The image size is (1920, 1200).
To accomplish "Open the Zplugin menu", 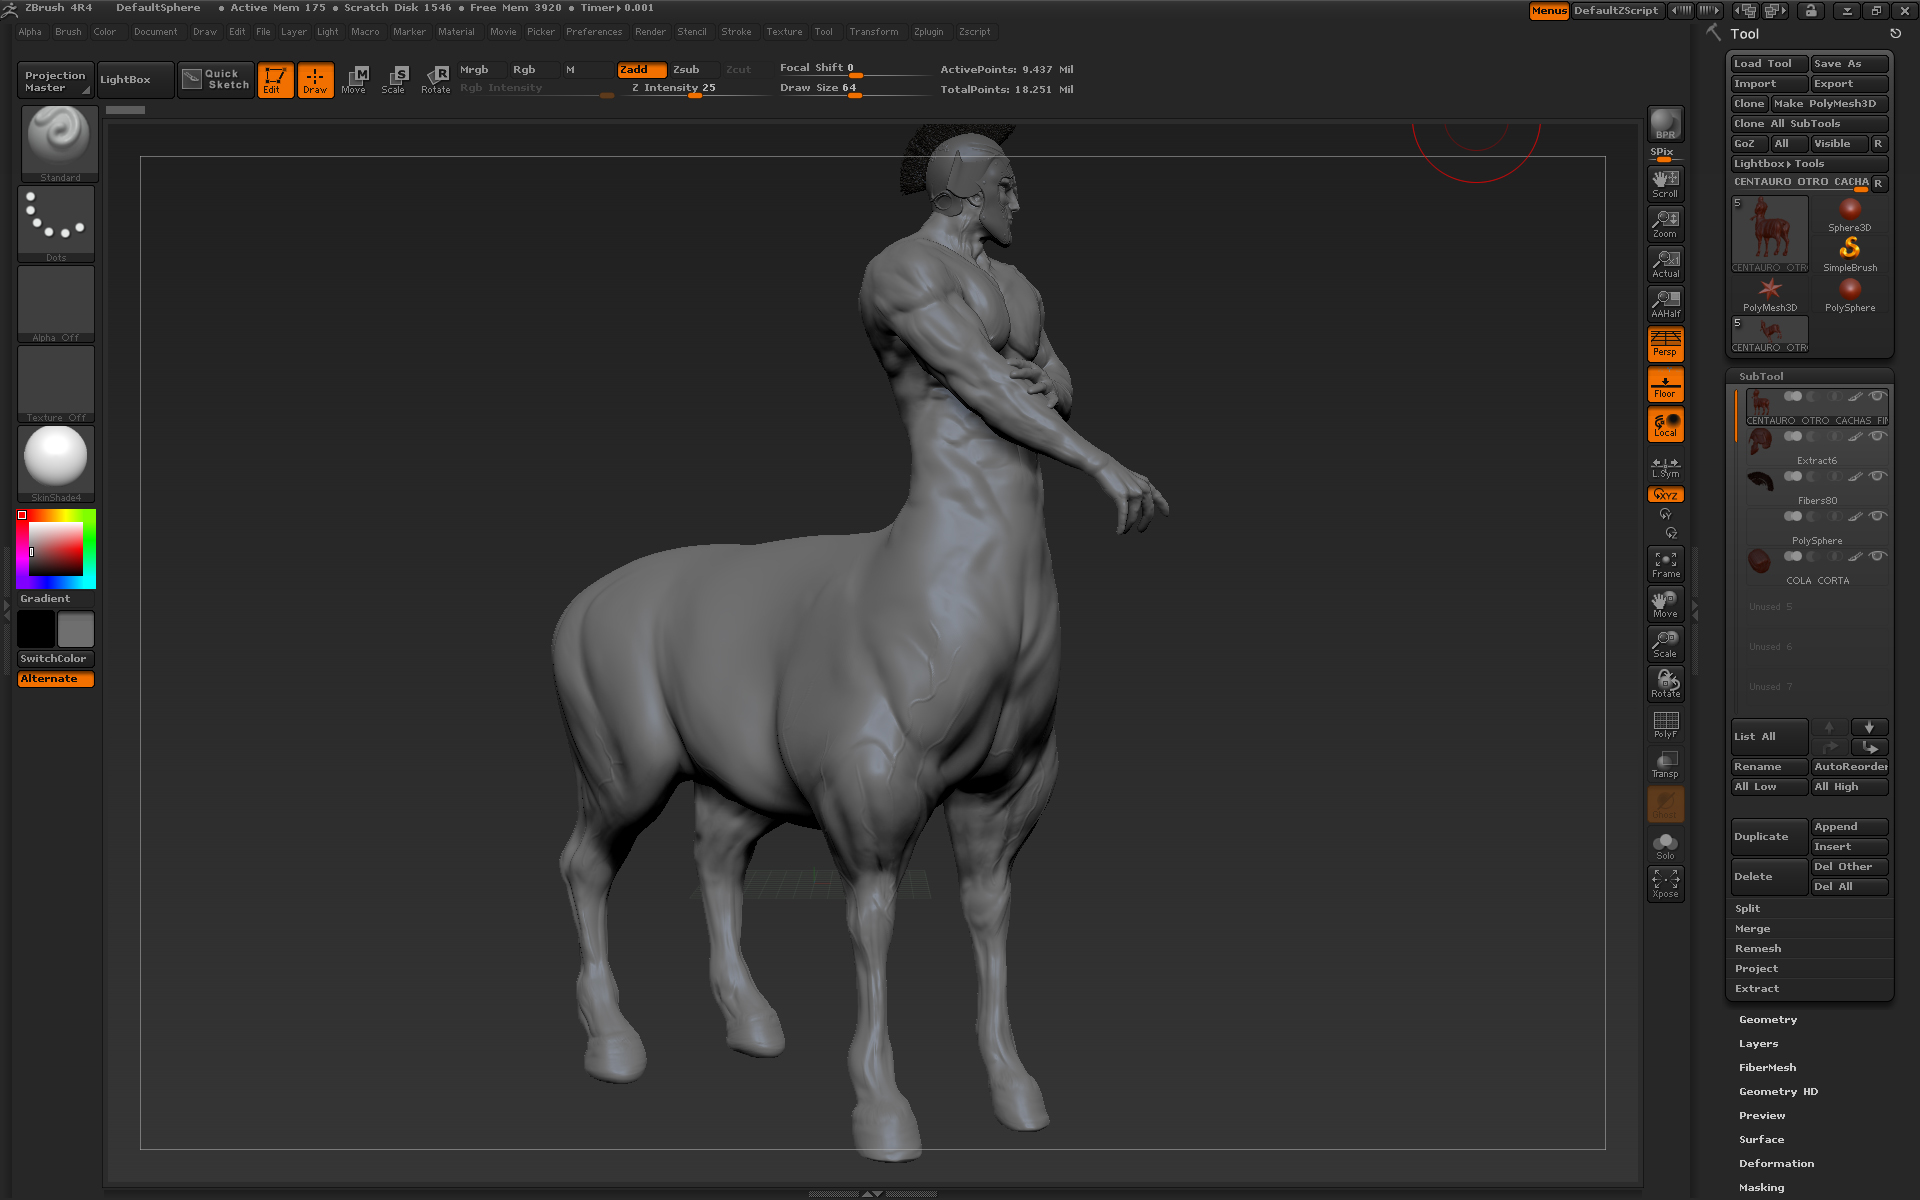I will (928, 32).
